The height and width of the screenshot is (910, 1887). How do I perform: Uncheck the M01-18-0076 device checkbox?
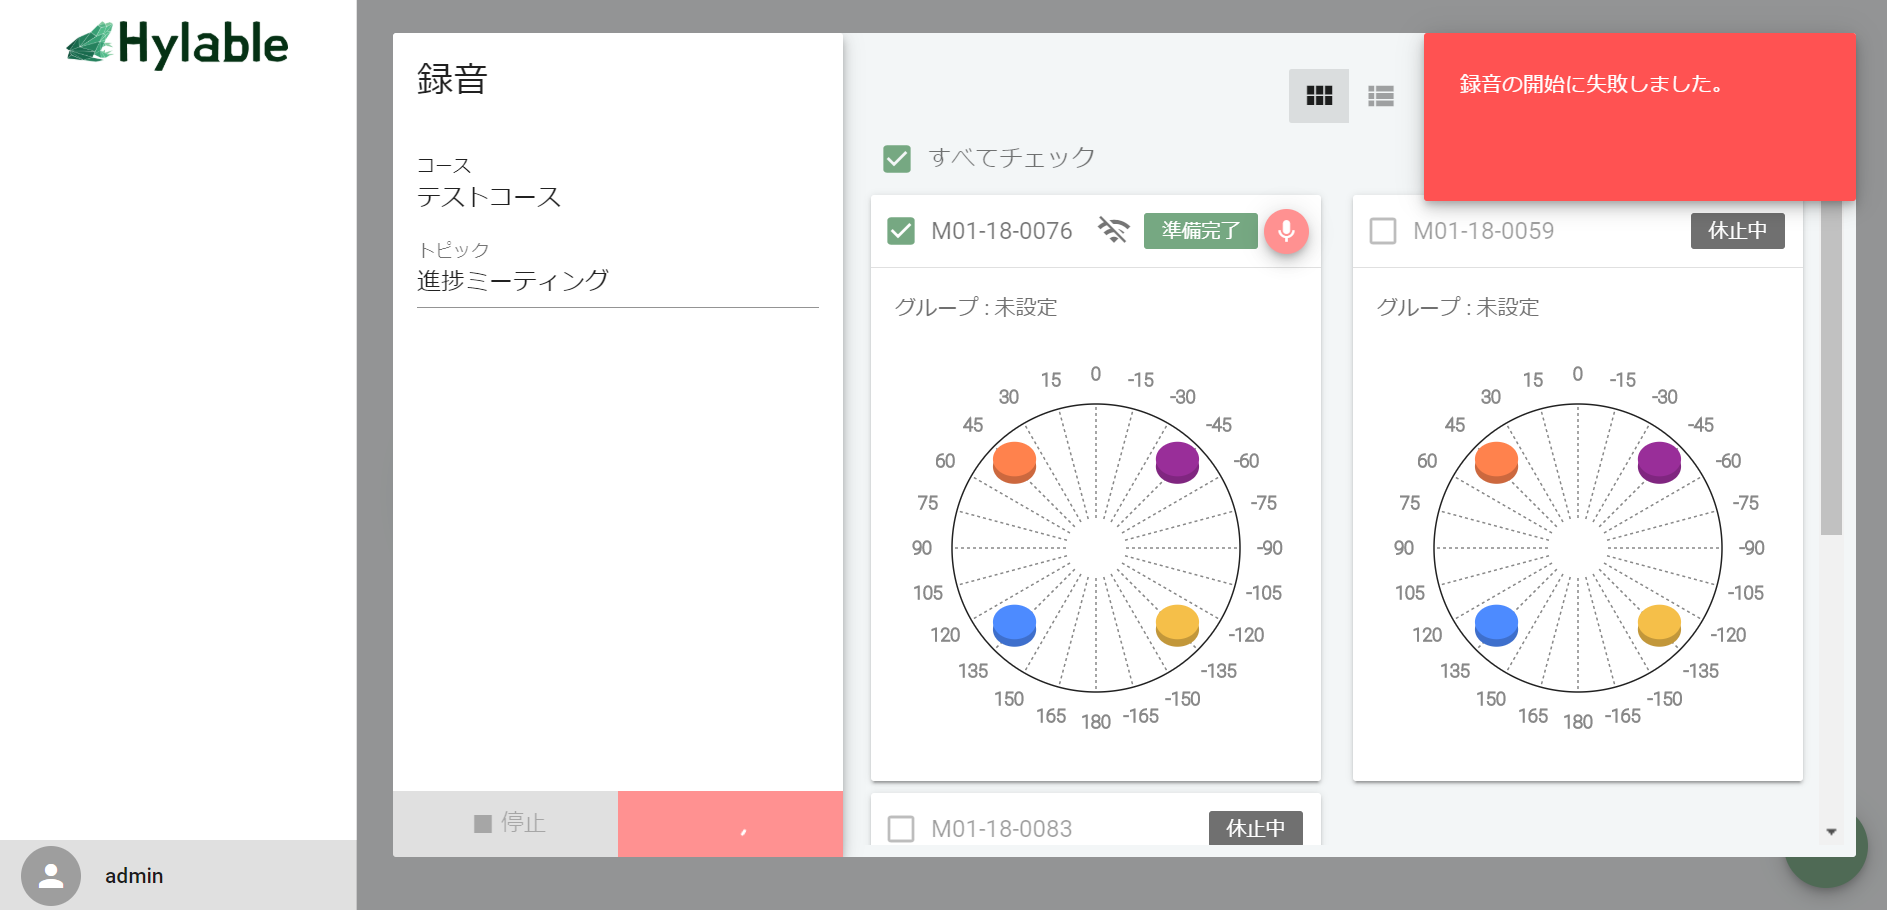(x=901, y=231)
